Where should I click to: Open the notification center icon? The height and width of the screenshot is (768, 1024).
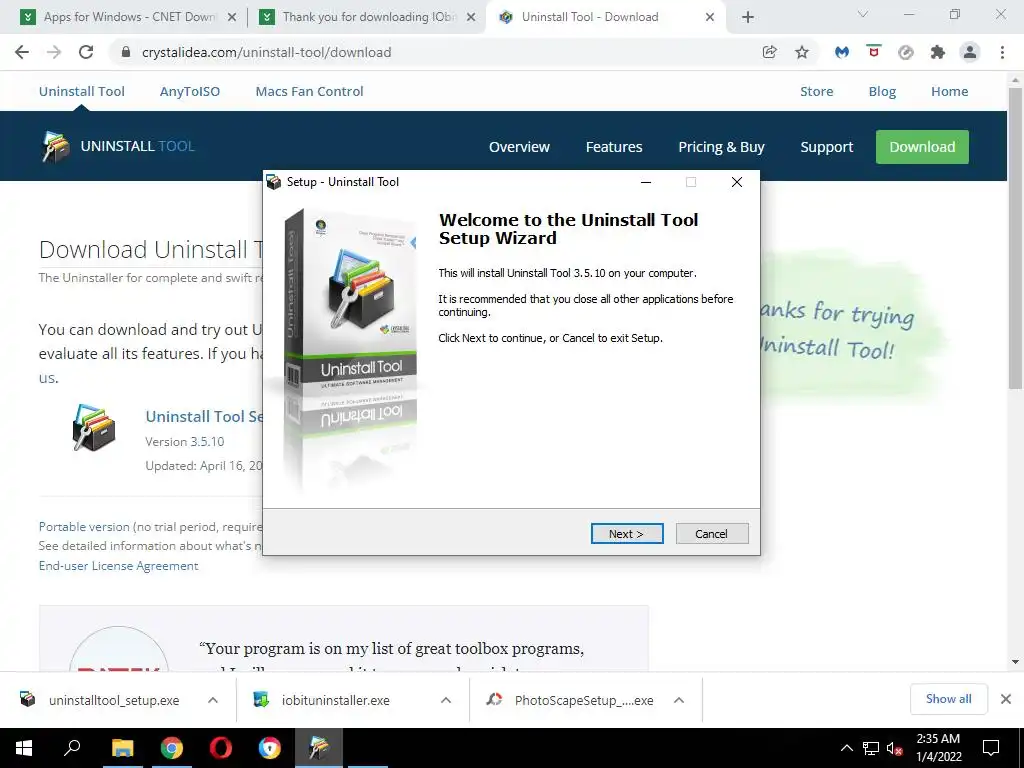[991, 748]
